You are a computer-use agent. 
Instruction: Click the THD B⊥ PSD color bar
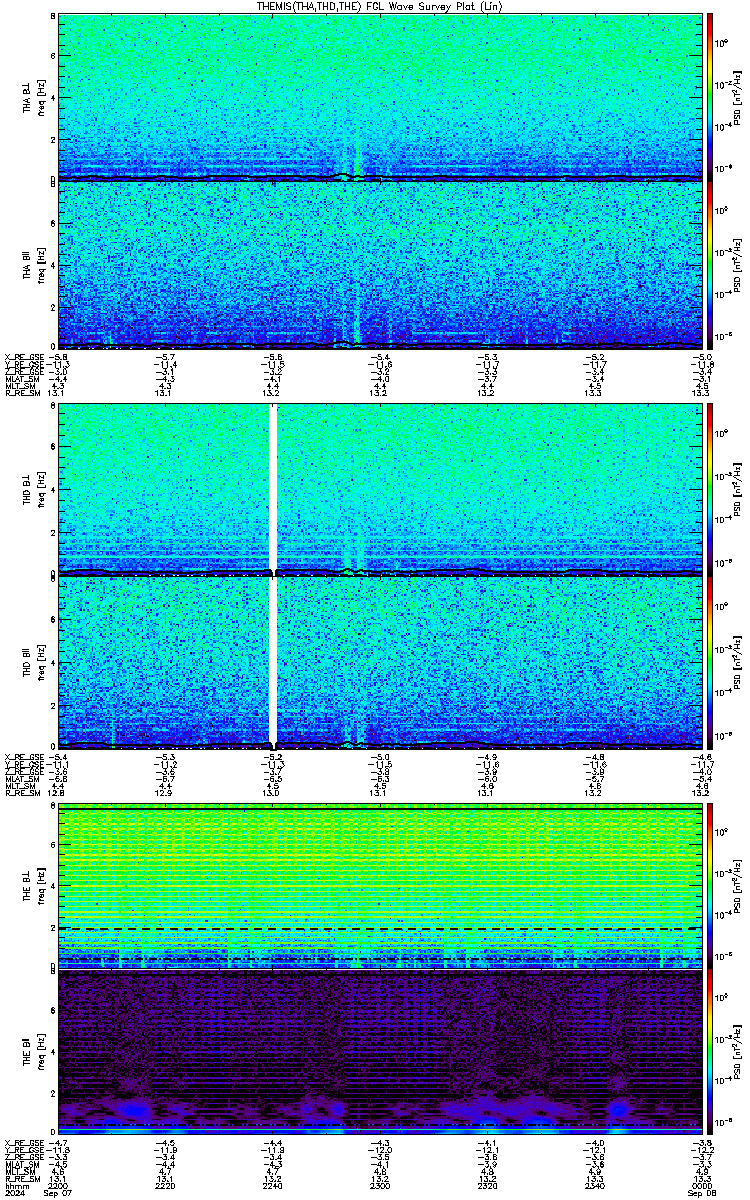pos(710,490)
